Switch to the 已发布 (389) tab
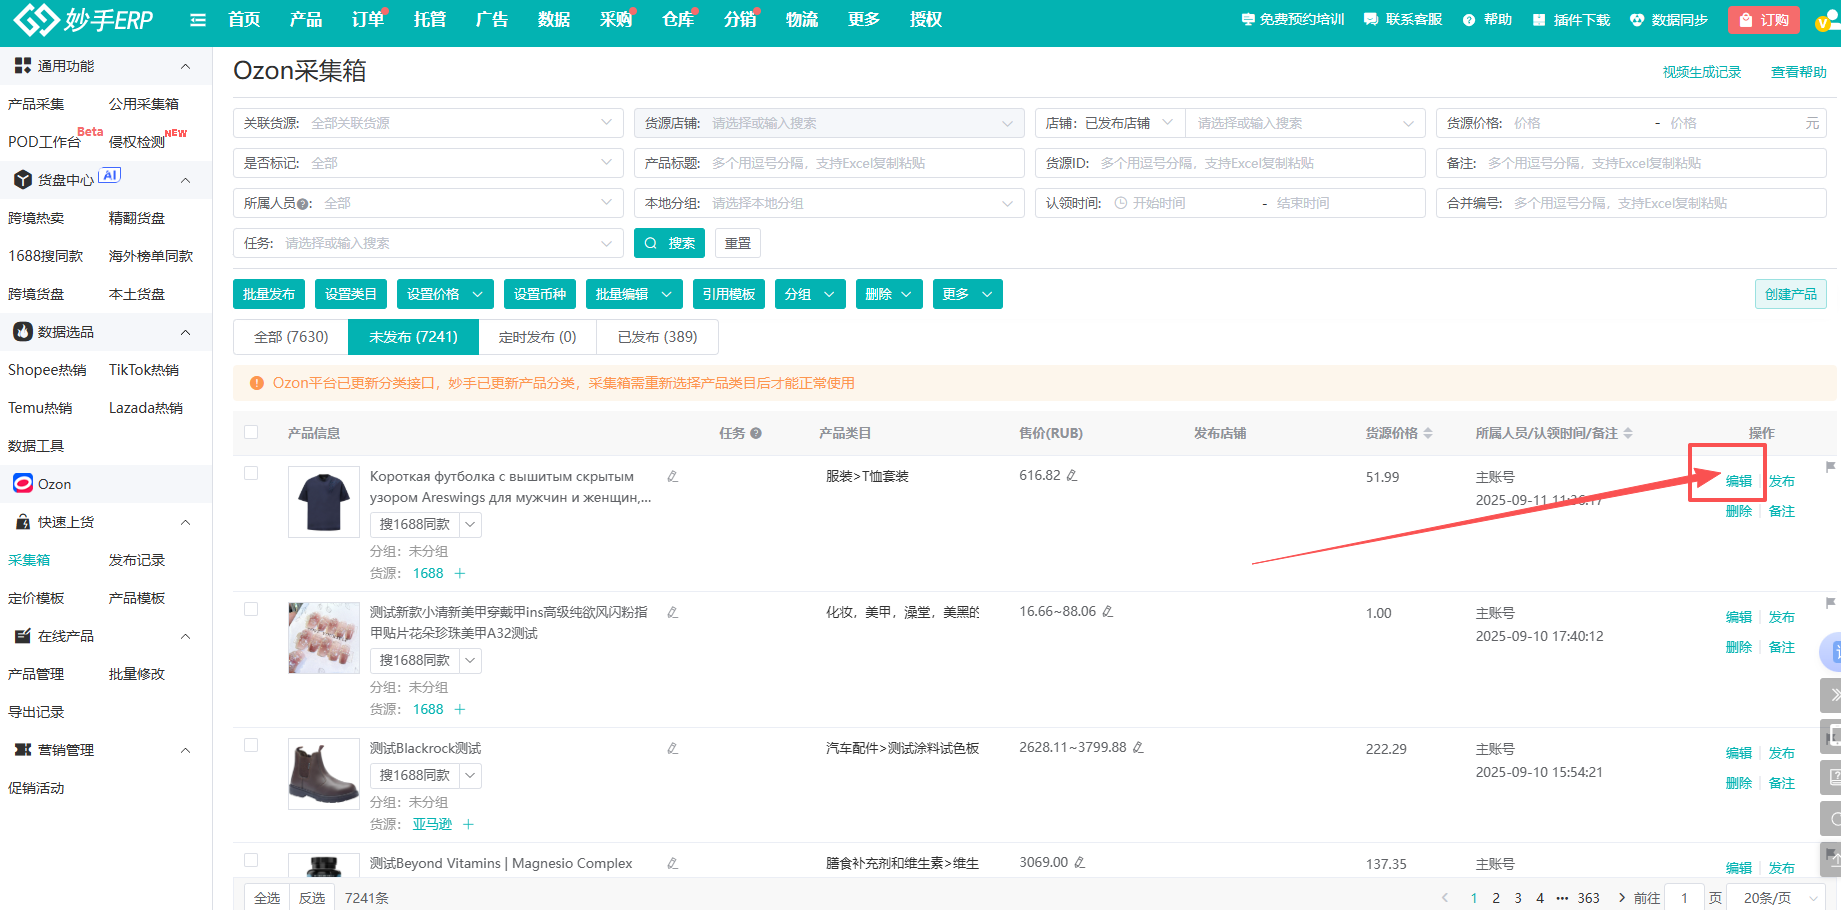Image resolution: width=1841 pixels, height=910 pixels. (657, 337)
